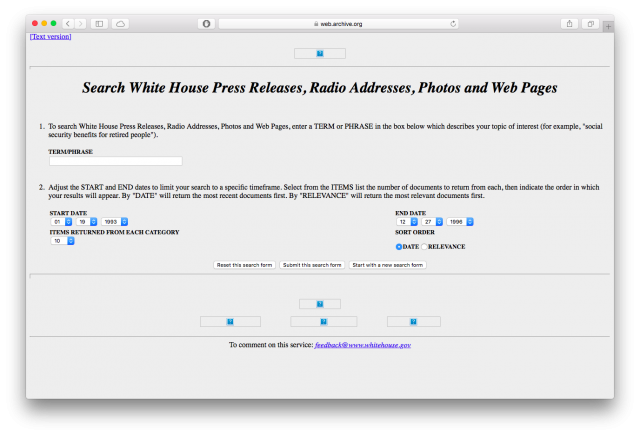Open the Share icon in toolbar
This screenshot has width=640, height=436.
tap(569, 23)
